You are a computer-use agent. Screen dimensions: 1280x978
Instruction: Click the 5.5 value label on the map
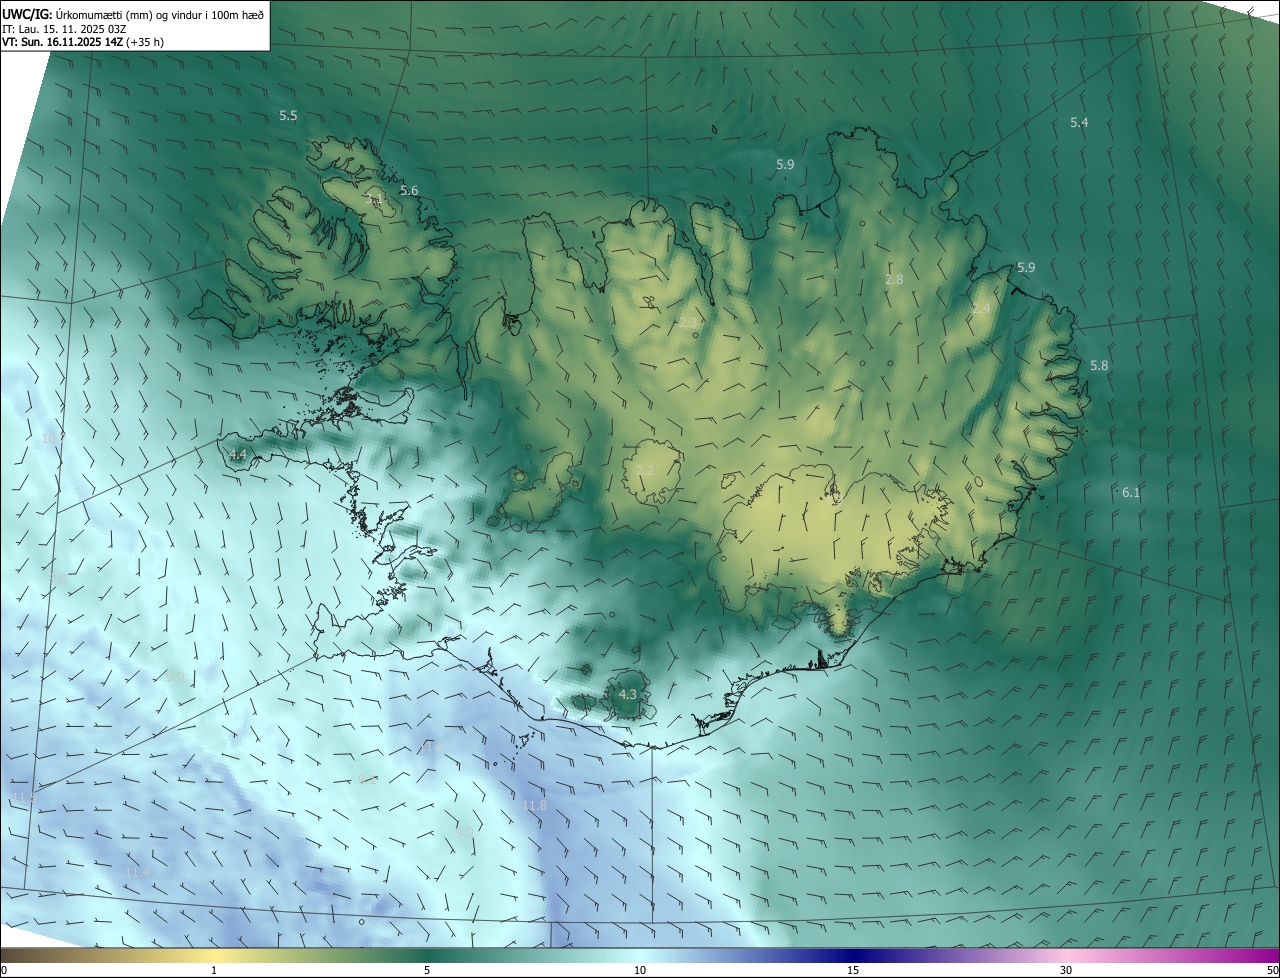pos(288,116)
